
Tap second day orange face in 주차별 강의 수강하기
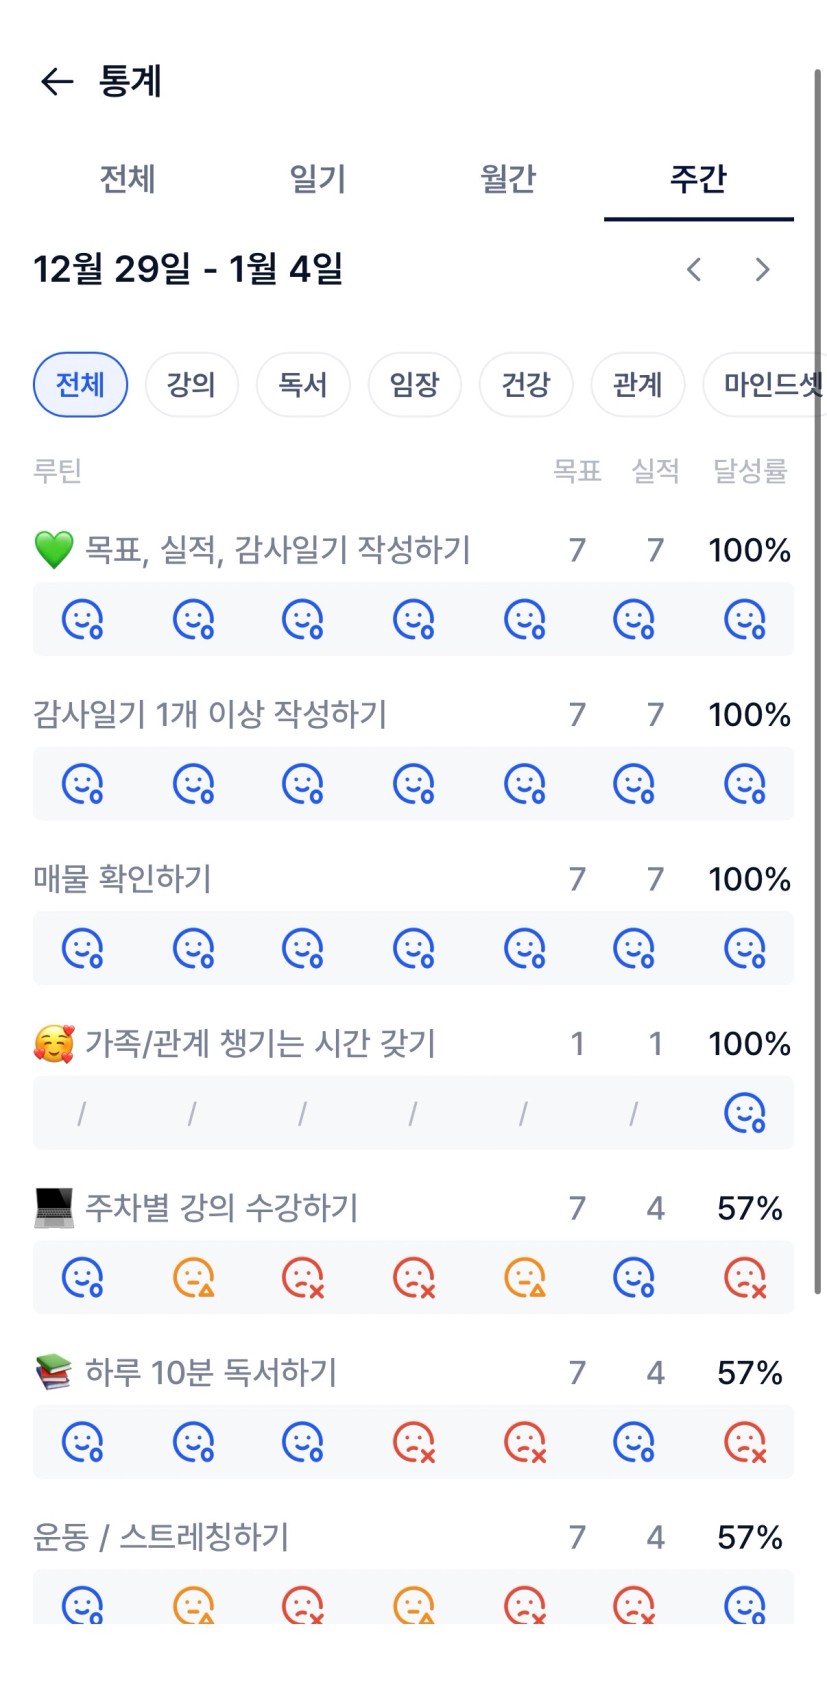[x=194, y=1277]
